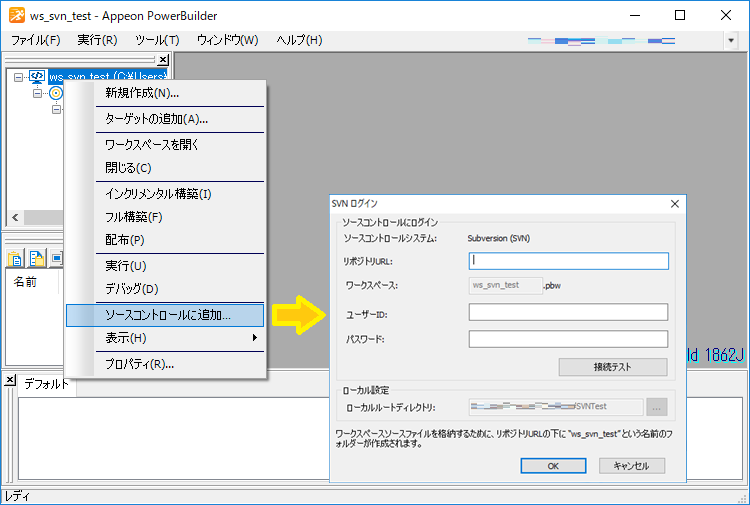This screenshot has height=505, width=750.
Task: Click the target icon under the workspace node
Action: (56, 93)
